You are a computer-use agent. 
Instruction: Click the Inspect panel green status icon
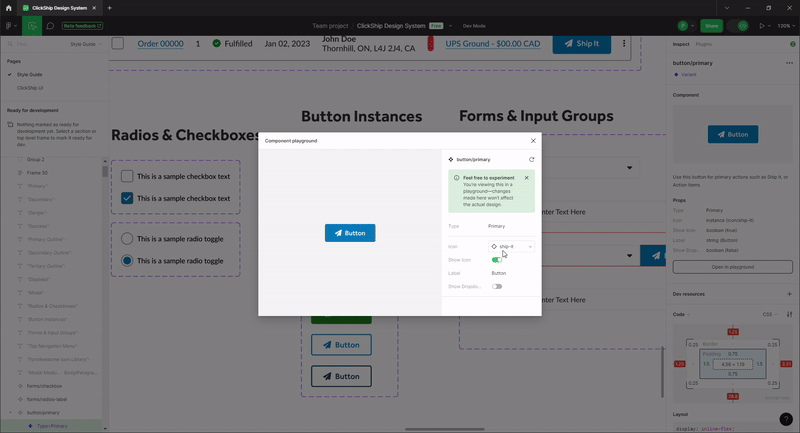792,44
